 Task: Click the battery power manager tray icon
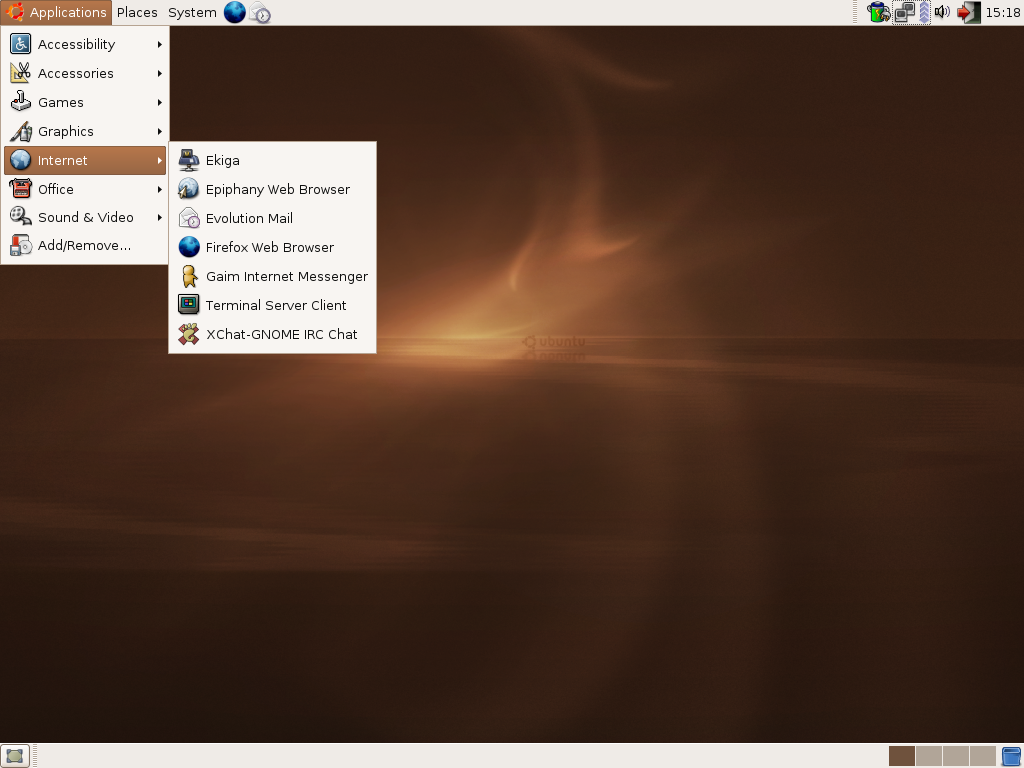tap(878, 12)
